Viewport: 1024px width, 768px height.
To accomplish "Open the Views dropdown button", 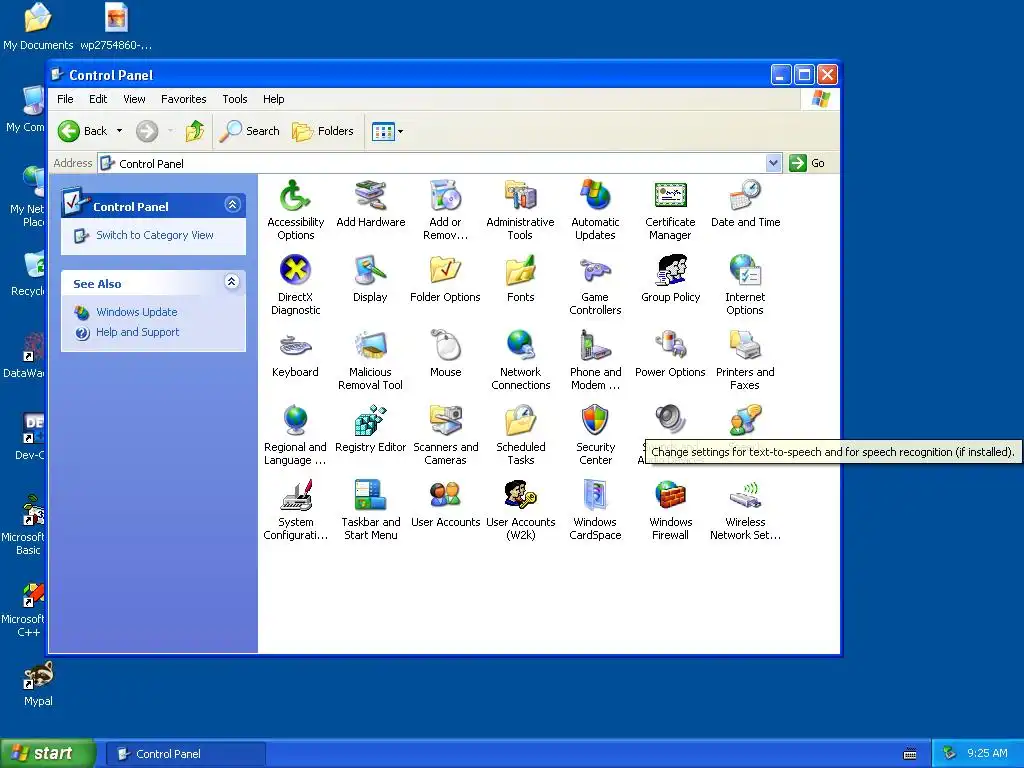I will [387, 131].
